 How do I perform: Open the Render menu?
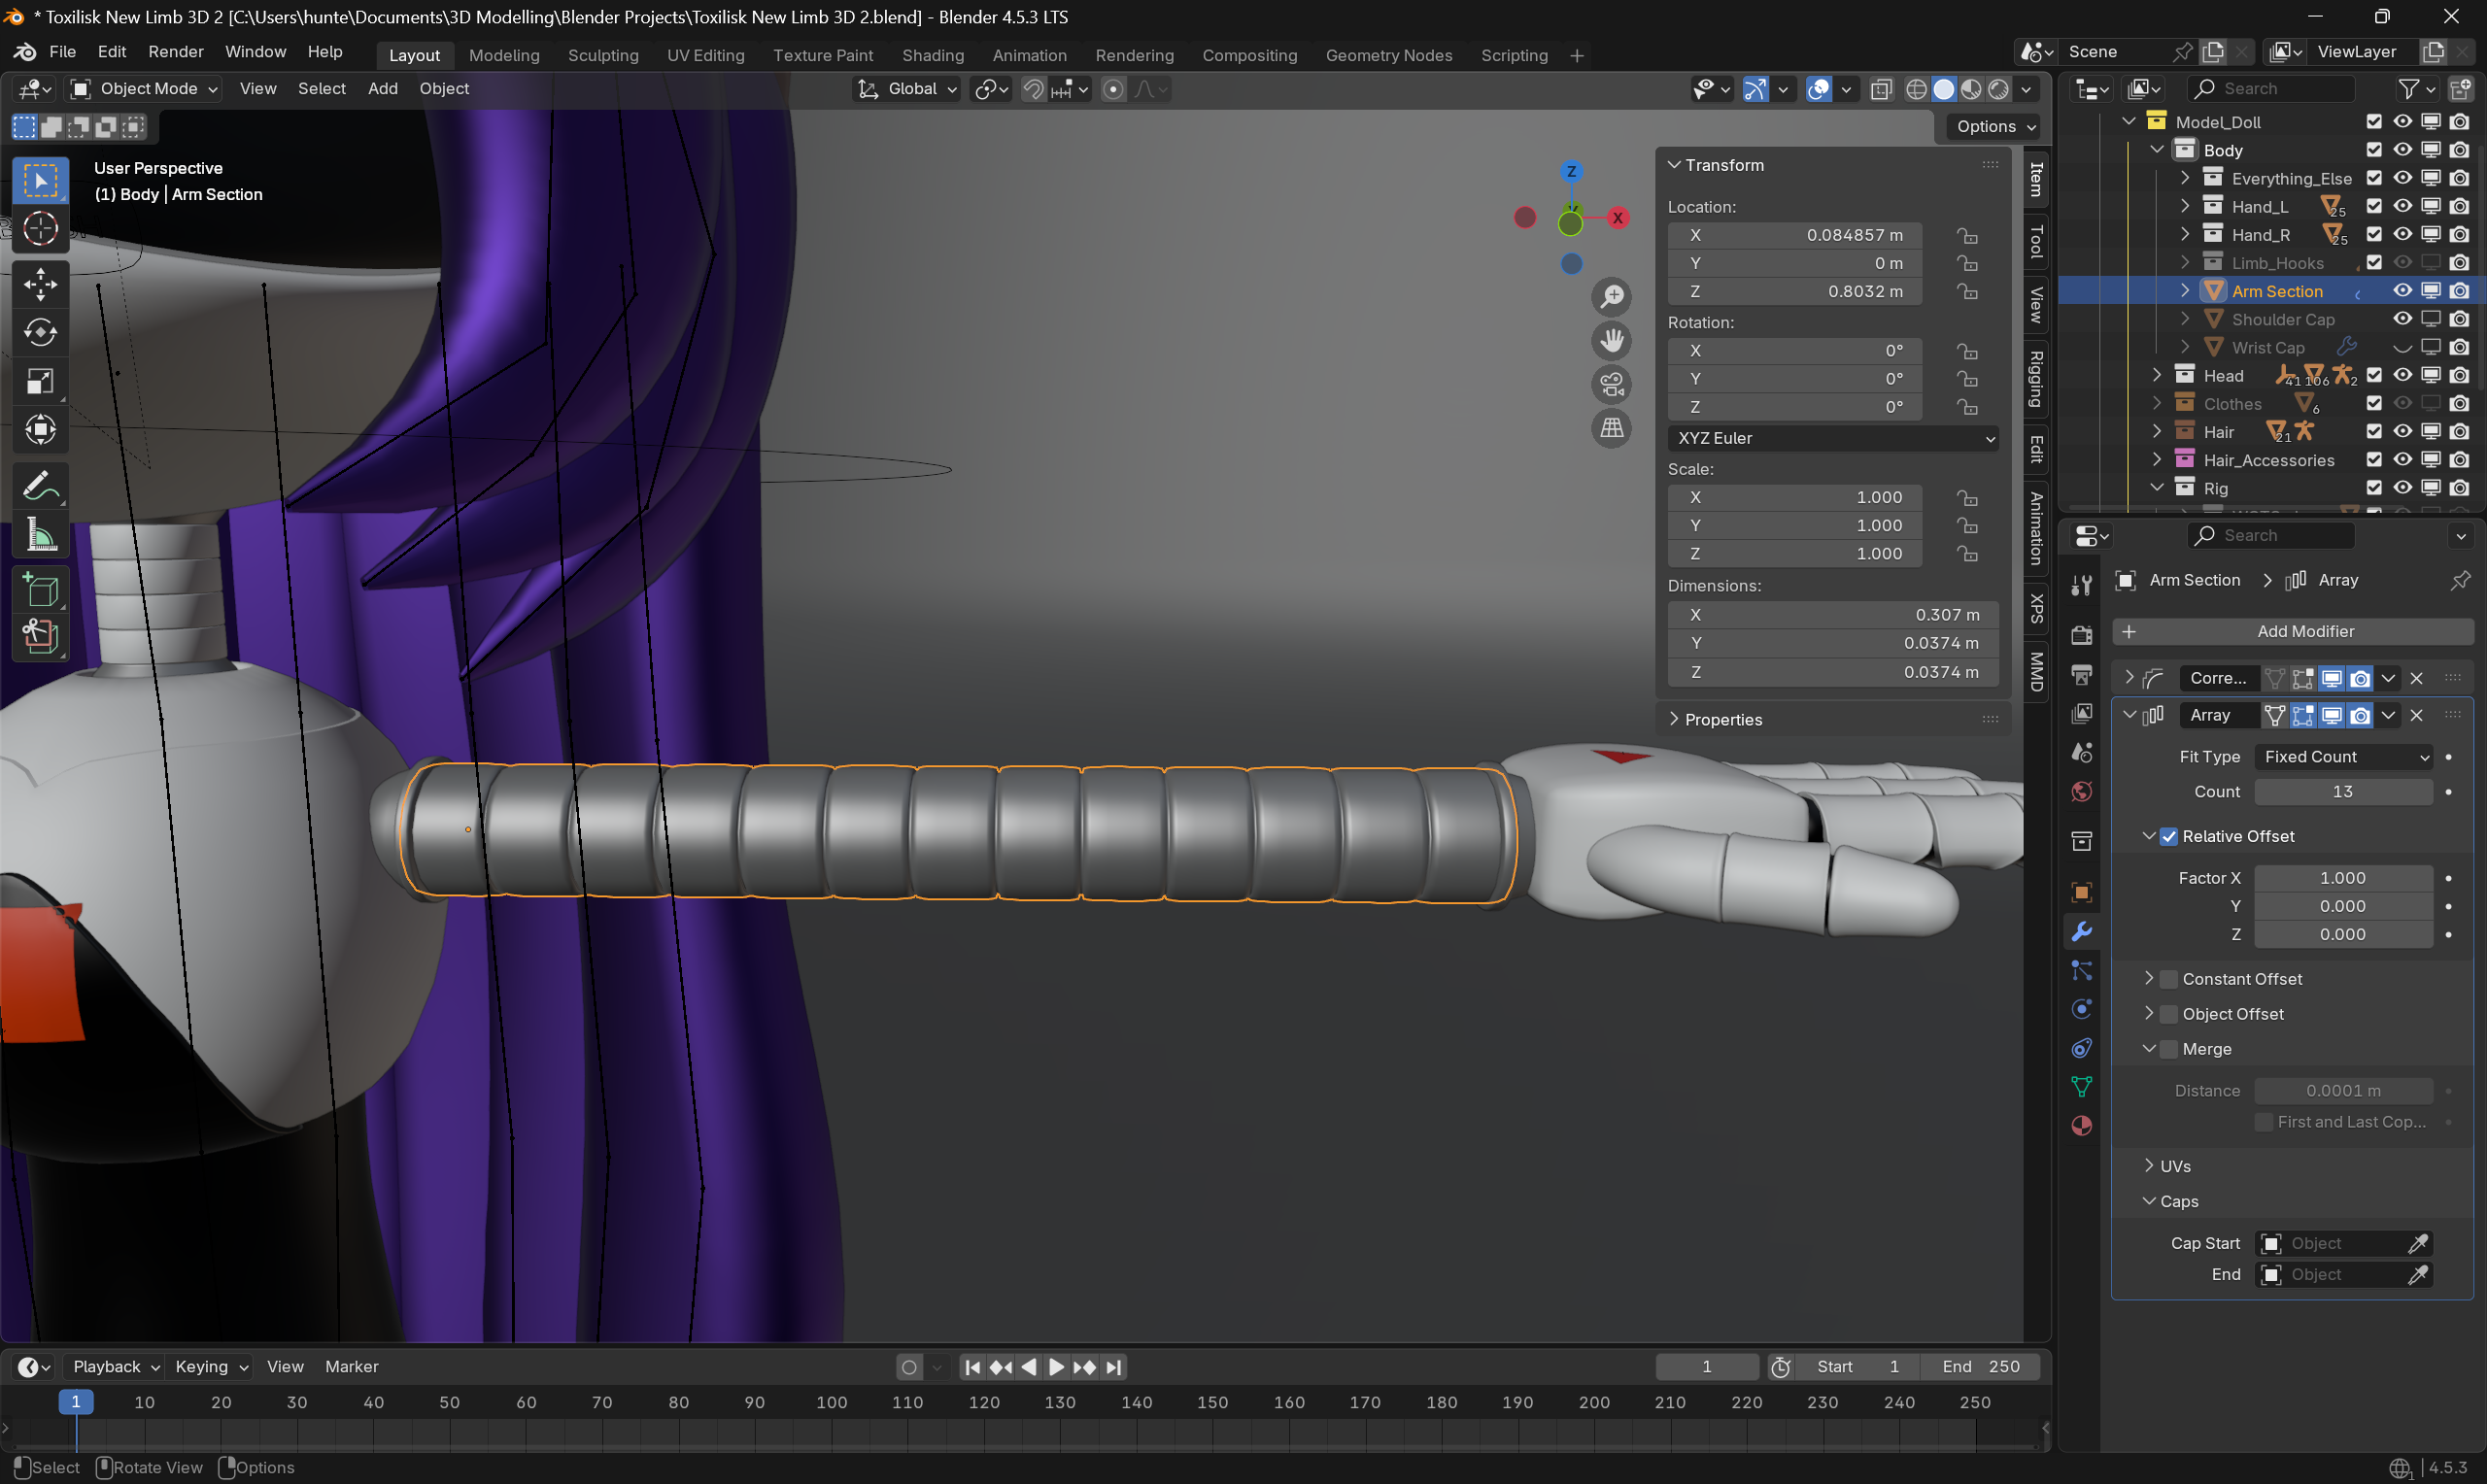175,51
